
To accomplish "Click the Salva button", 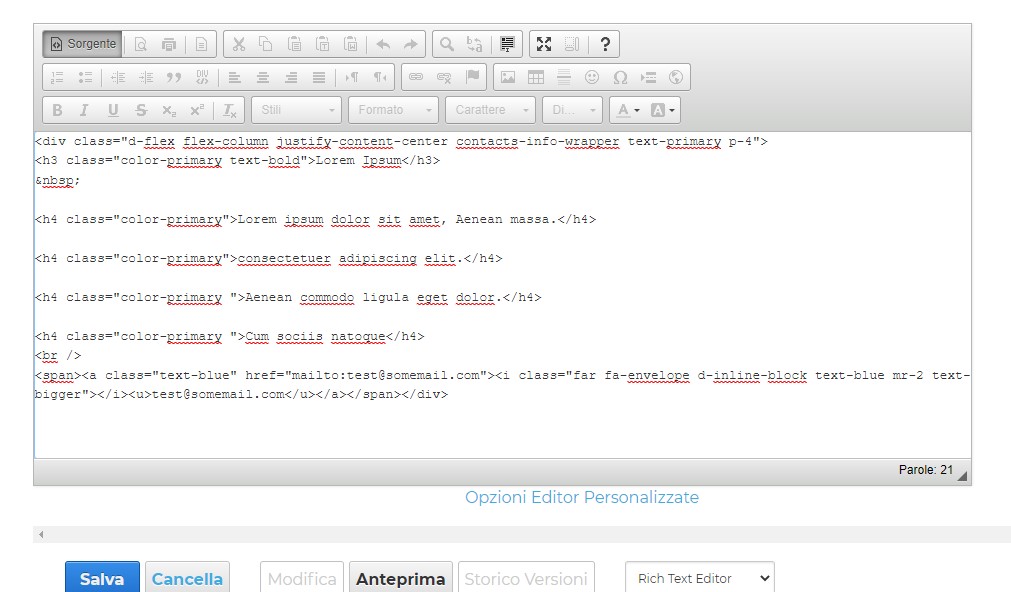I will point(101,578).
